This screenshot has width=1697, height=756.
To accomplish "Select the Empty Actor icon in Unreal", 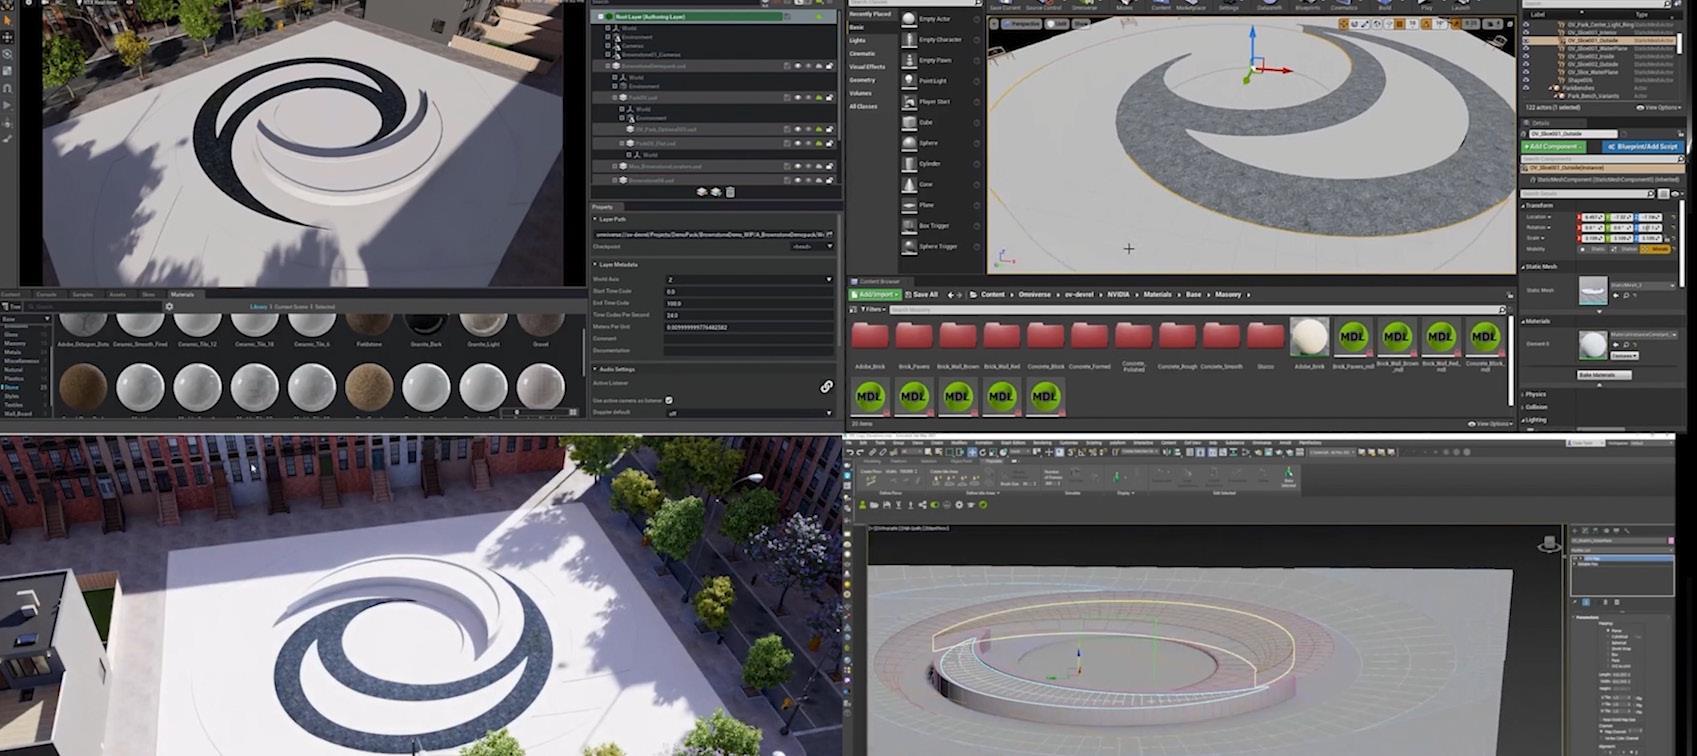I will [909, 19].
